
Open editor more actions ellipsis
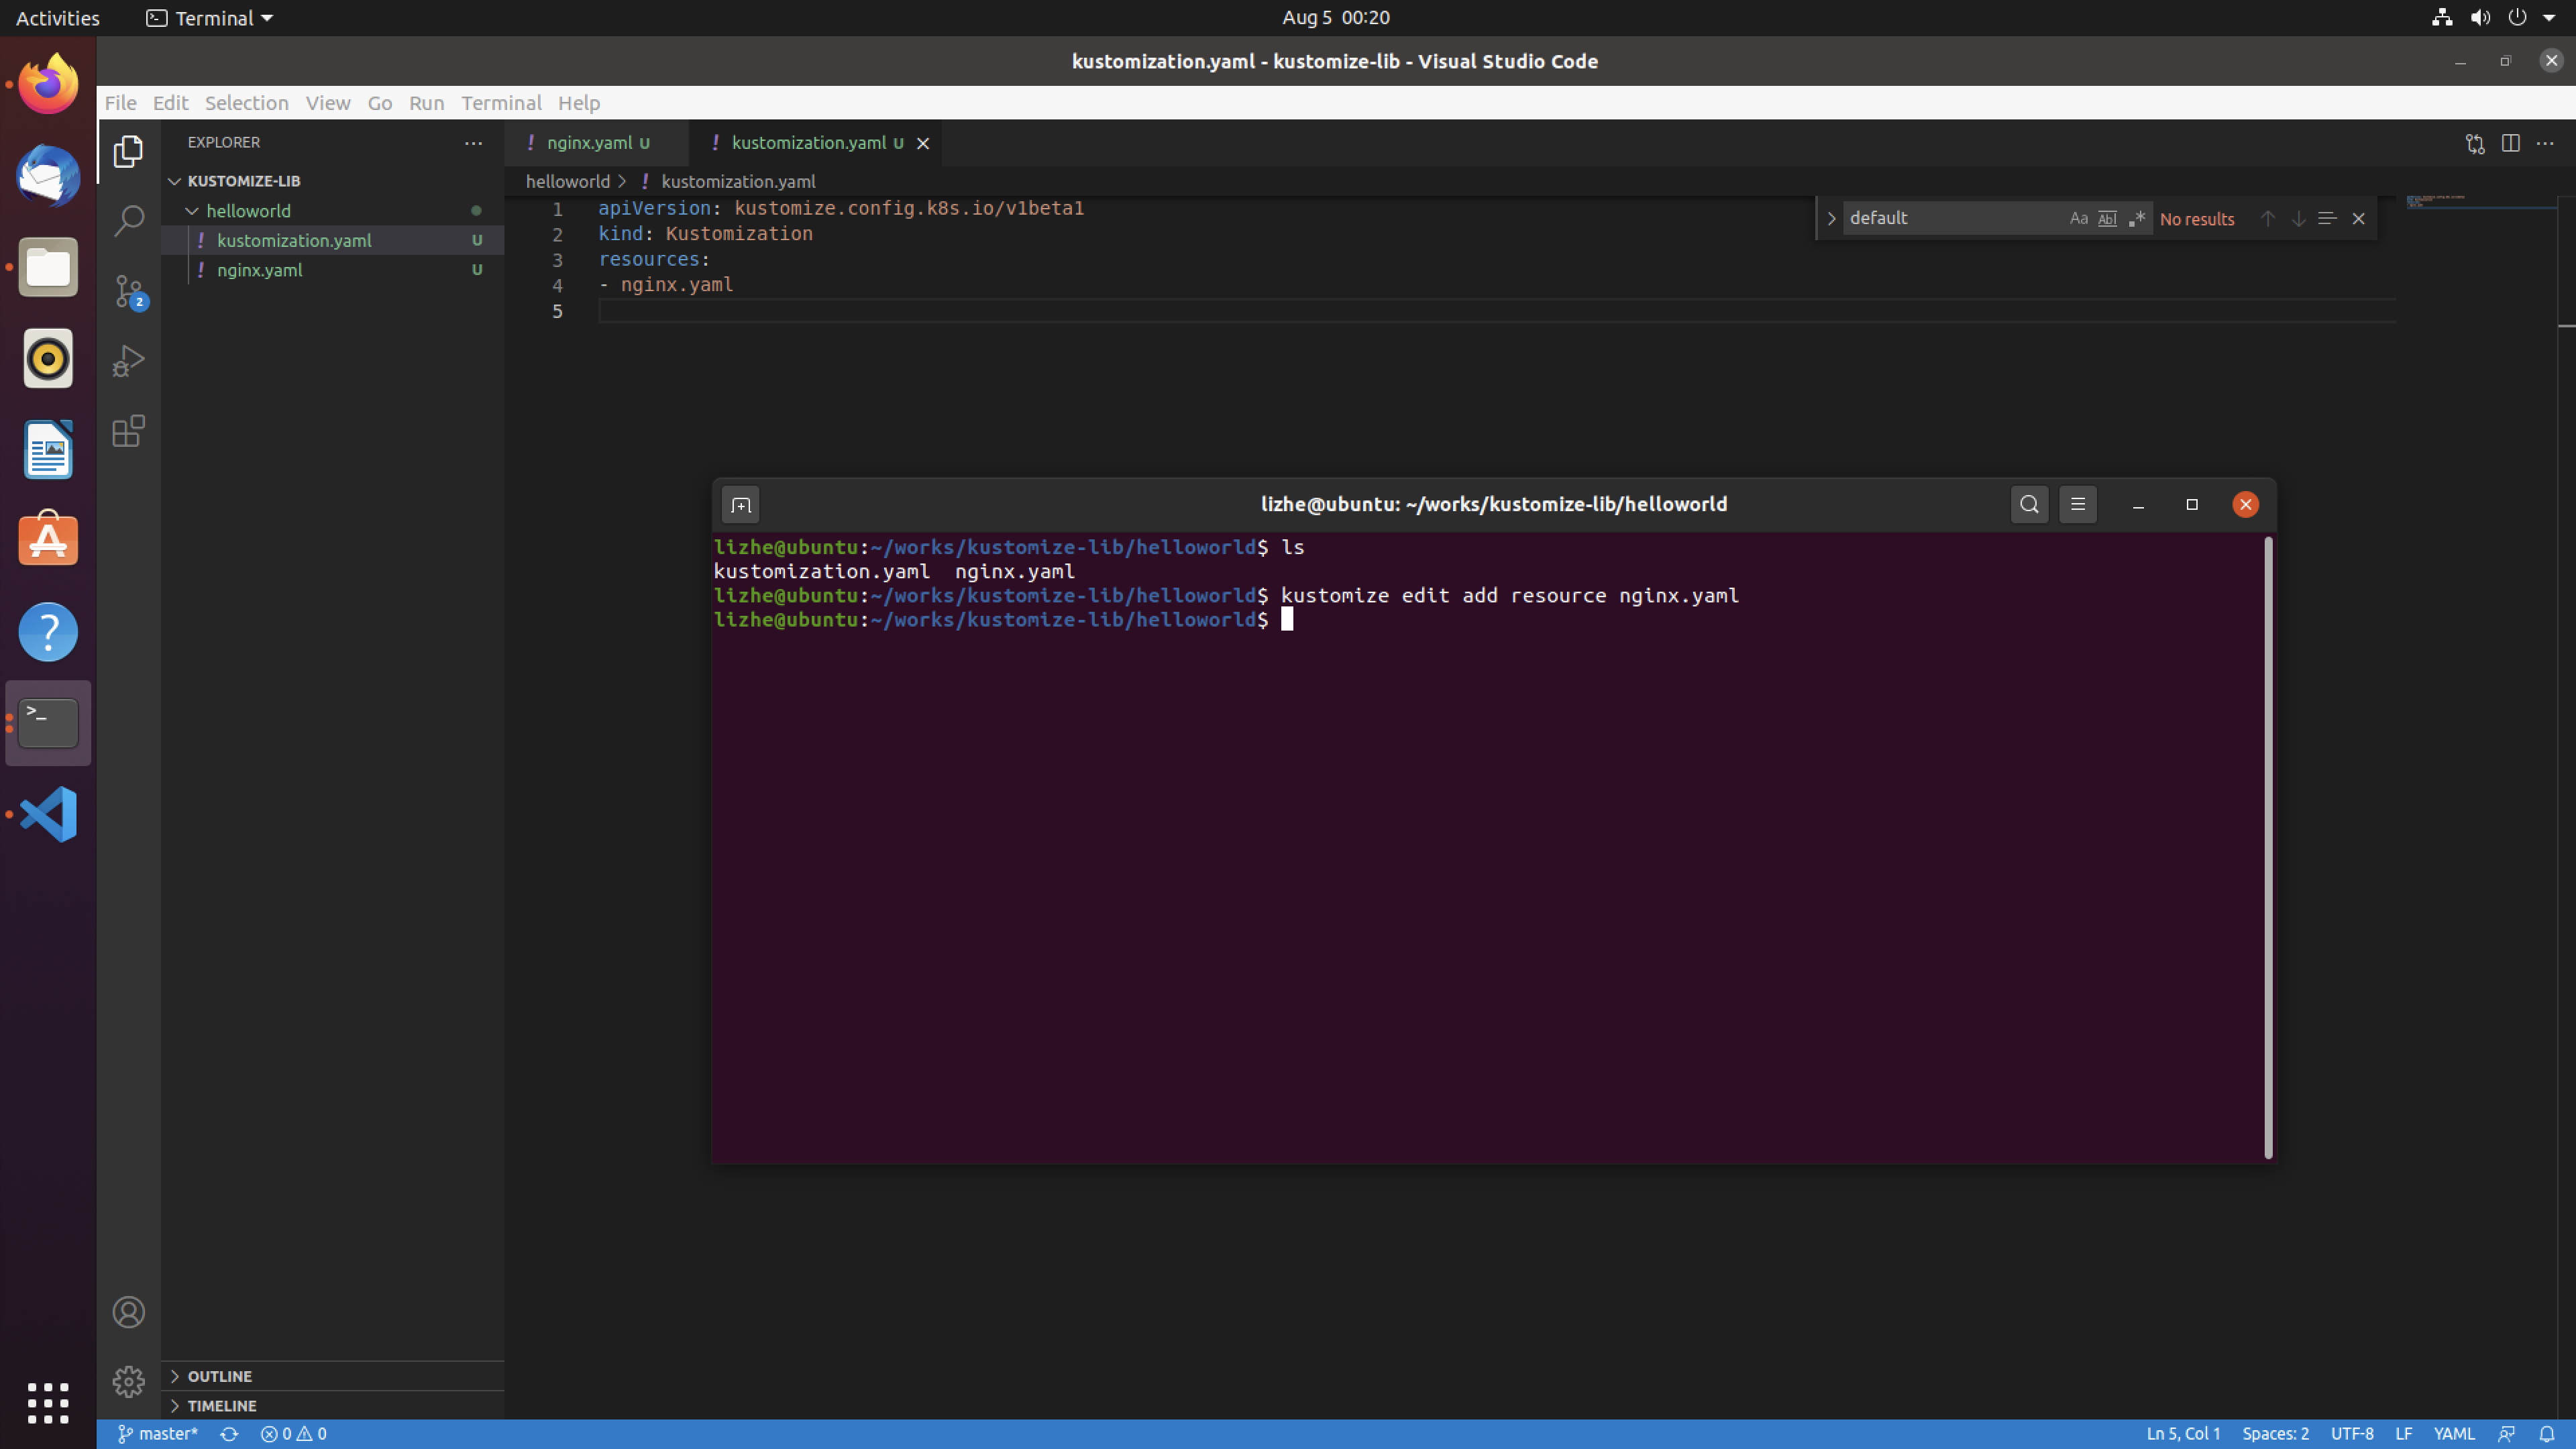(x=2545, y=143)
